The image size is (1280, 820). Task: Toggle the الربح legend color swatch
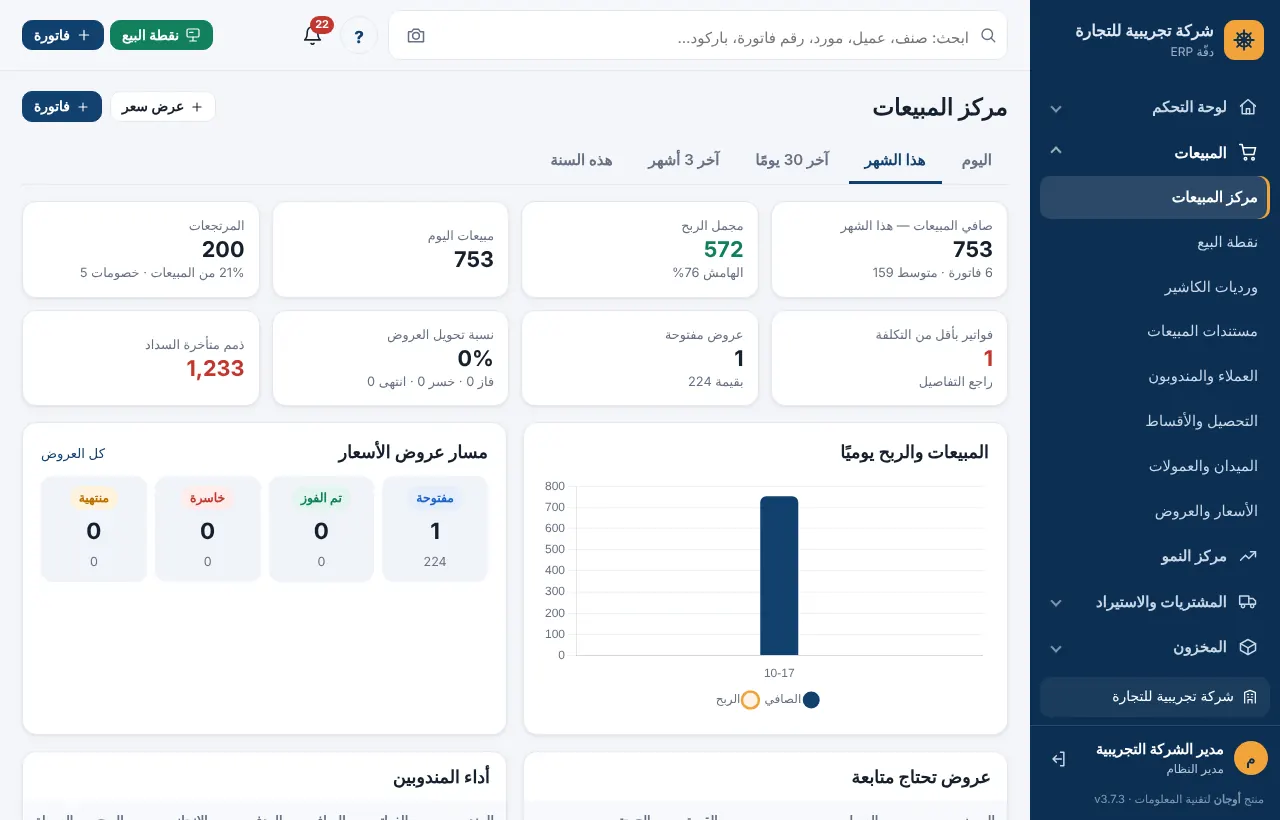pyautogui.click(x=750, y=700)
